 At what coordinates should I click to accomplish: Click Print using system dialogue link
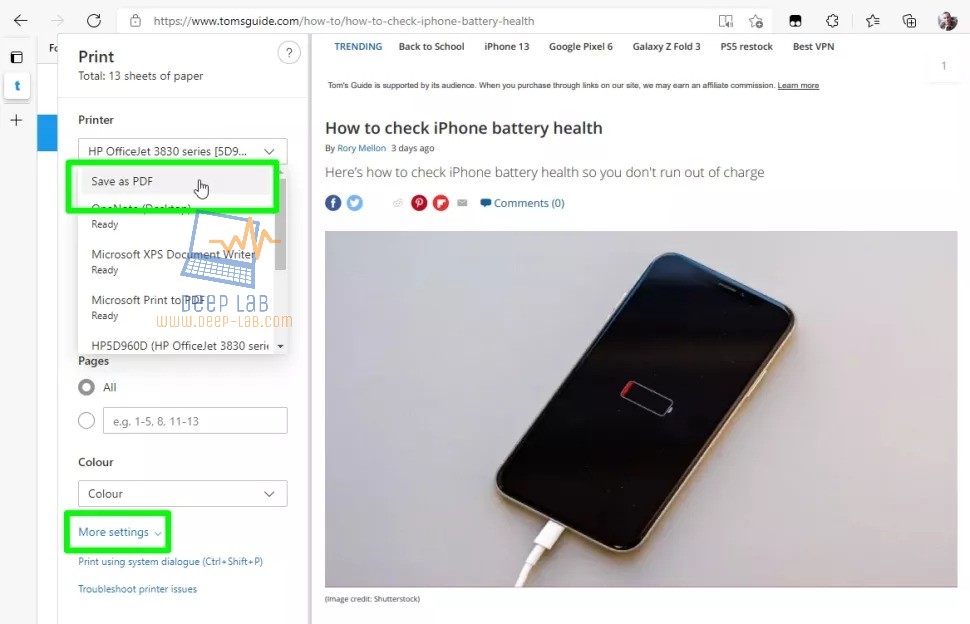pos(170,562)
